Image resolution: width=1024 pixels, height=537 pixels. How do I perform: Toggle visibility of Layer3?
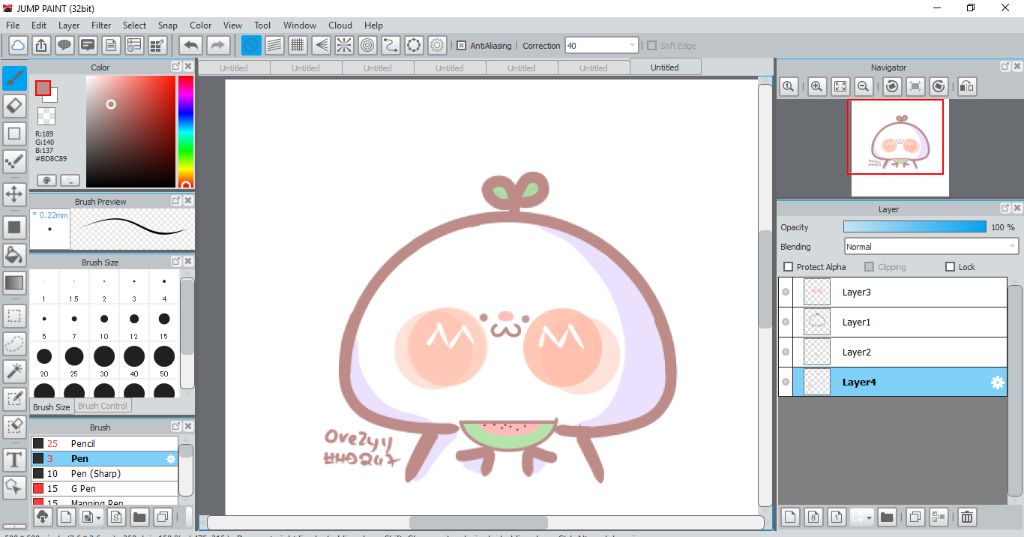tap(786, 292)
